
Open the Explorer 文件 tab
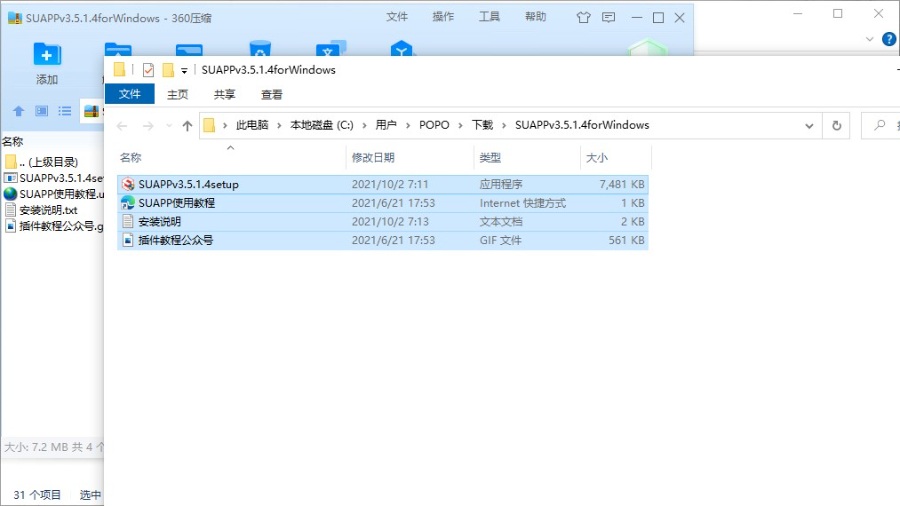pos(130,94)
